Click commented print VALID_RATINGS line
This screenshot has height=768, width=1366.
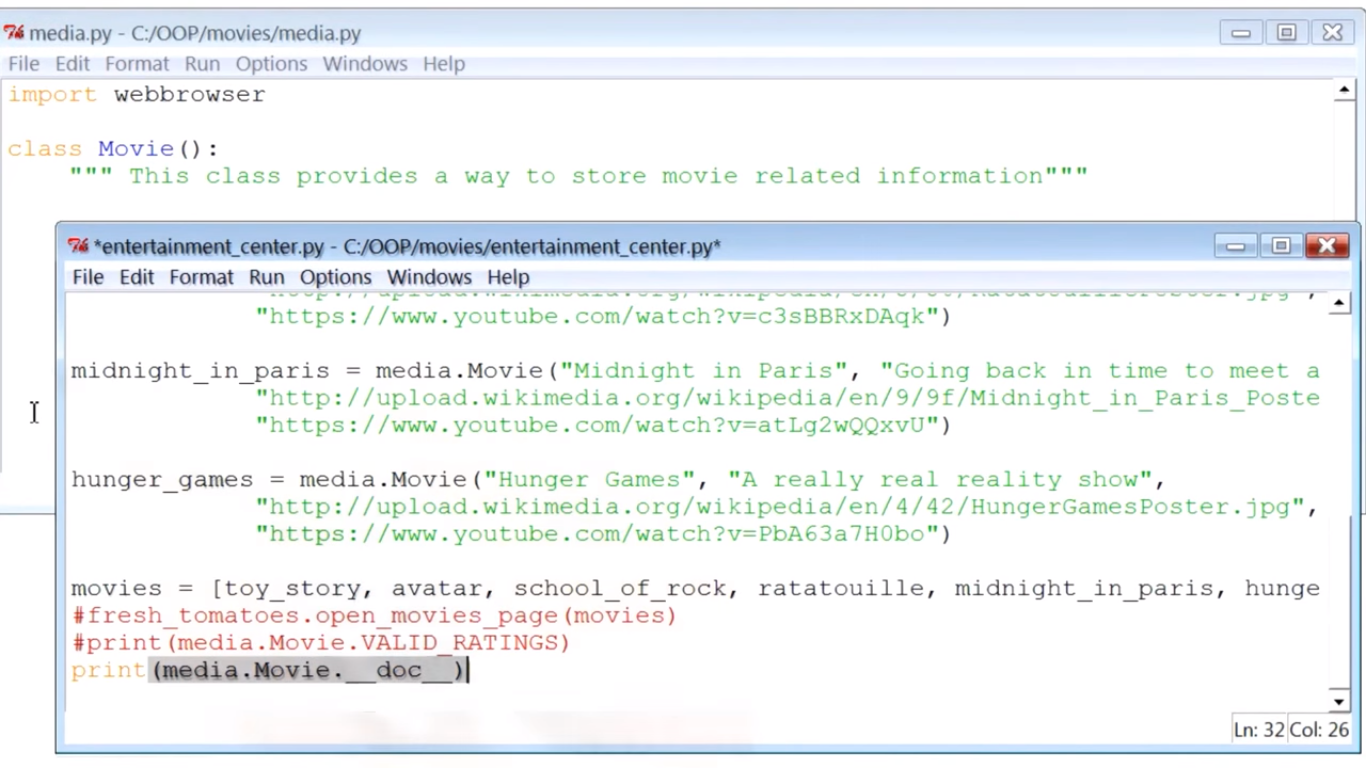(x=320, y=642)
